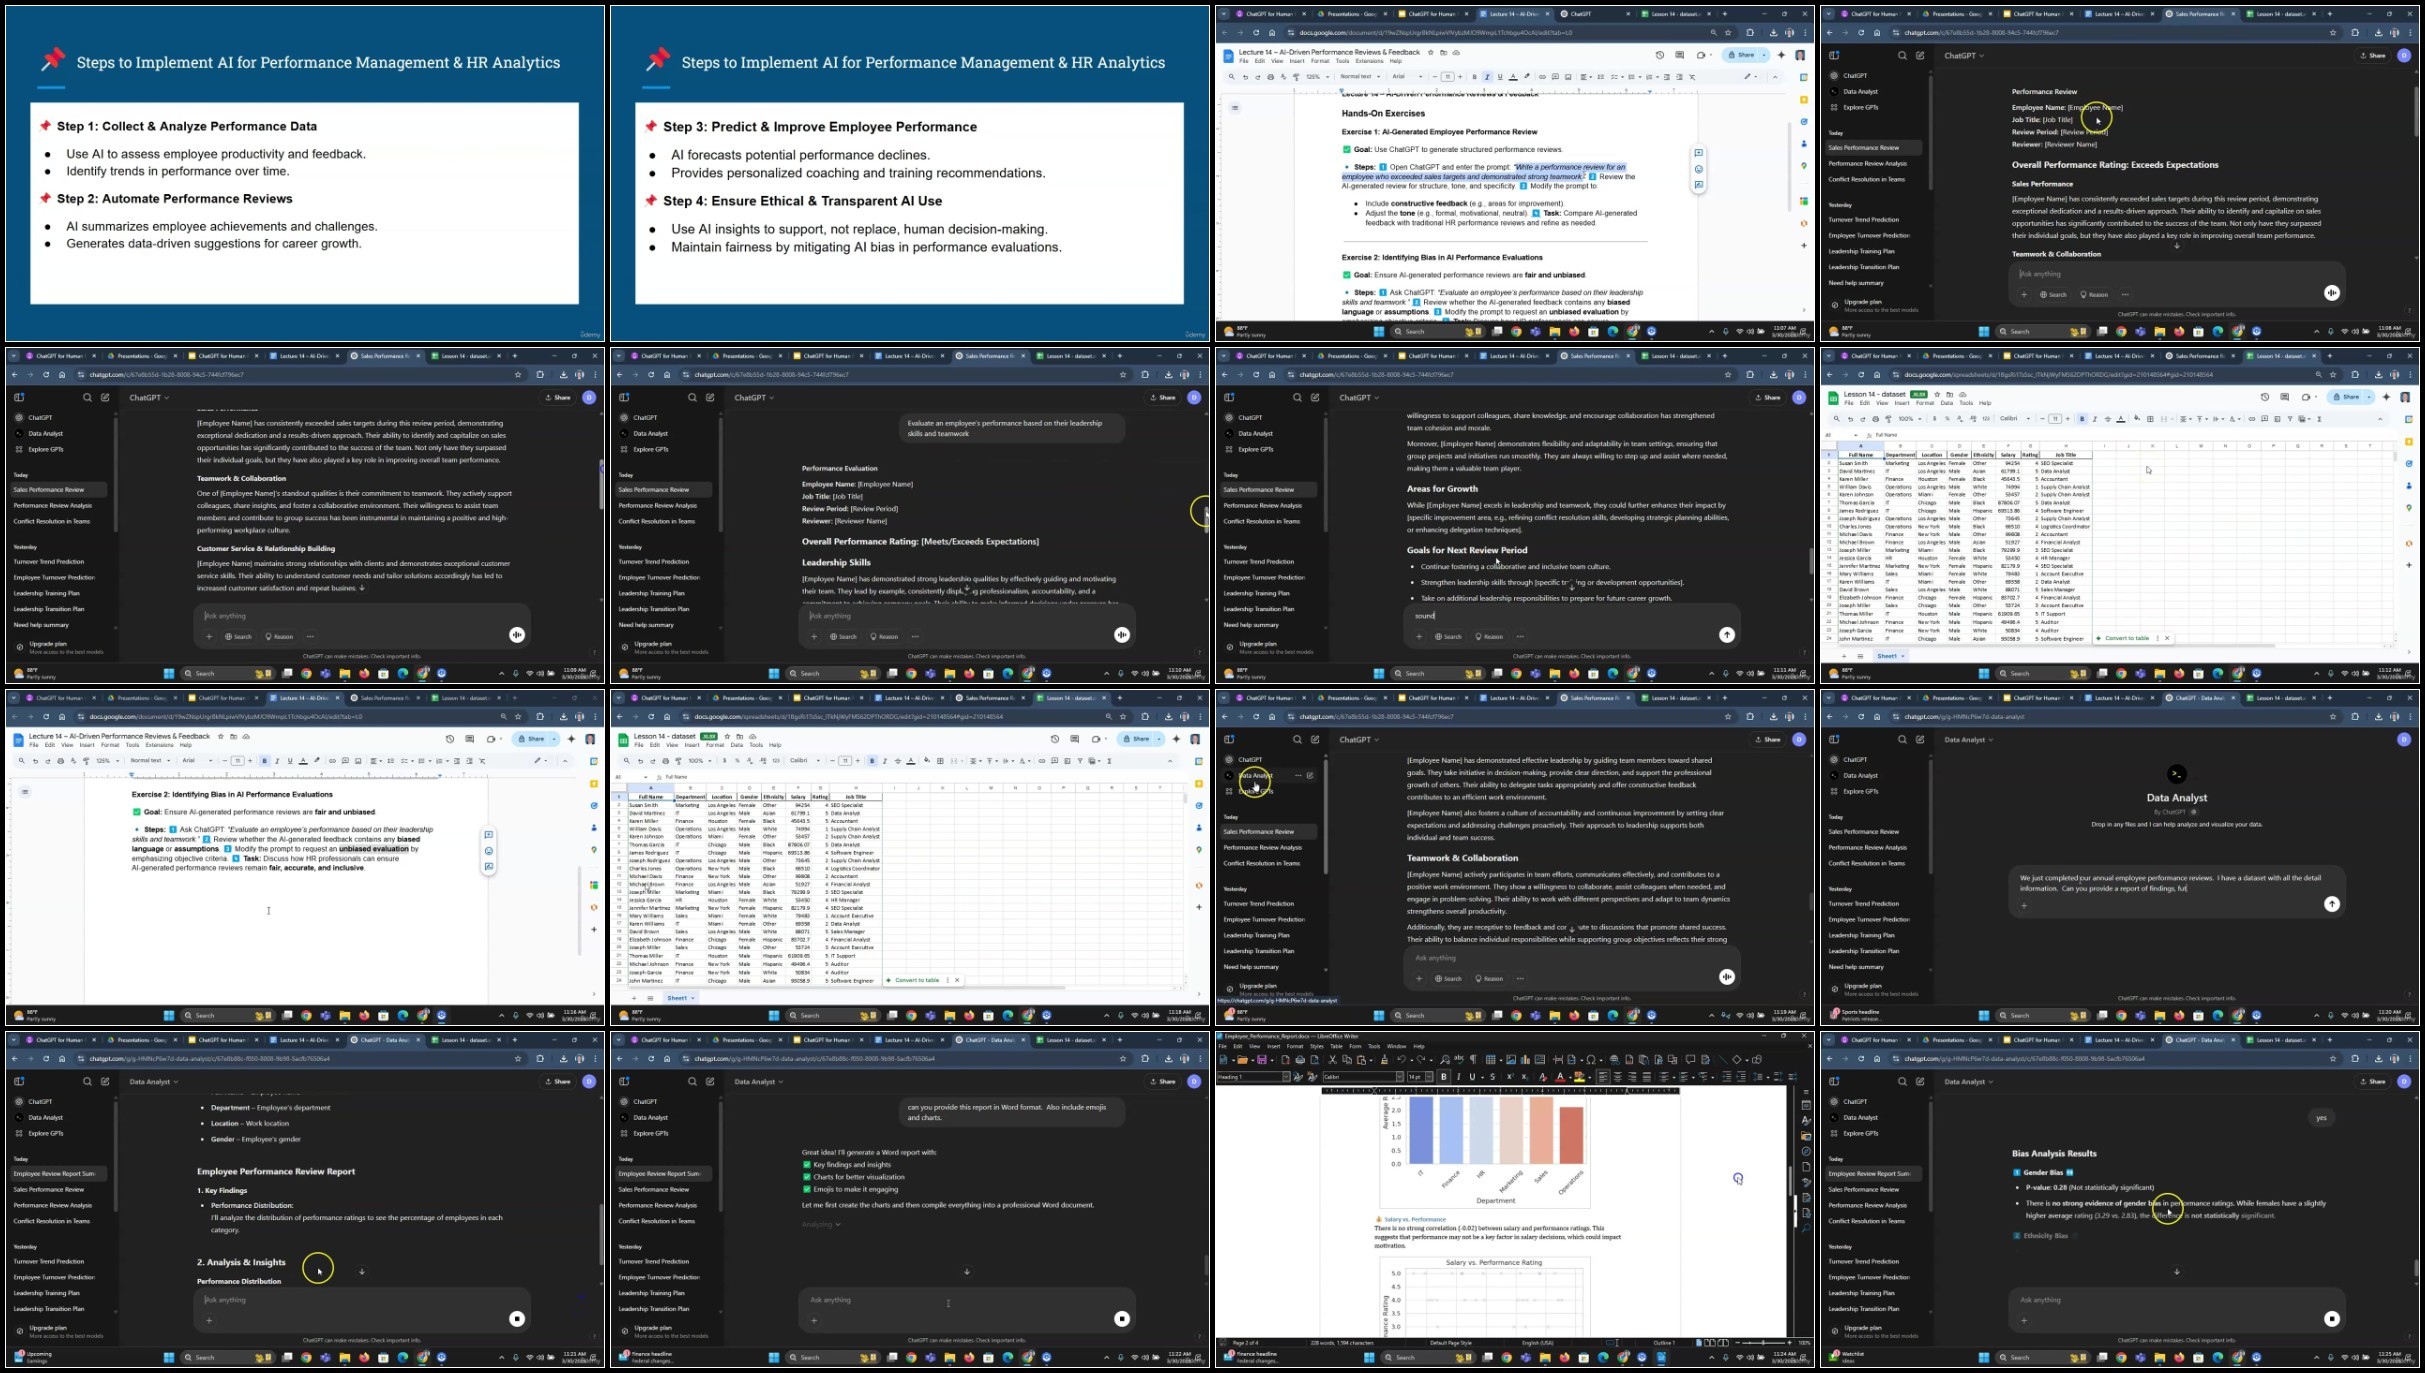Viewport: 2425px width, 1373px height.
Task: Click Search button under input in 'sound' frame
Action: [1448, 636]
